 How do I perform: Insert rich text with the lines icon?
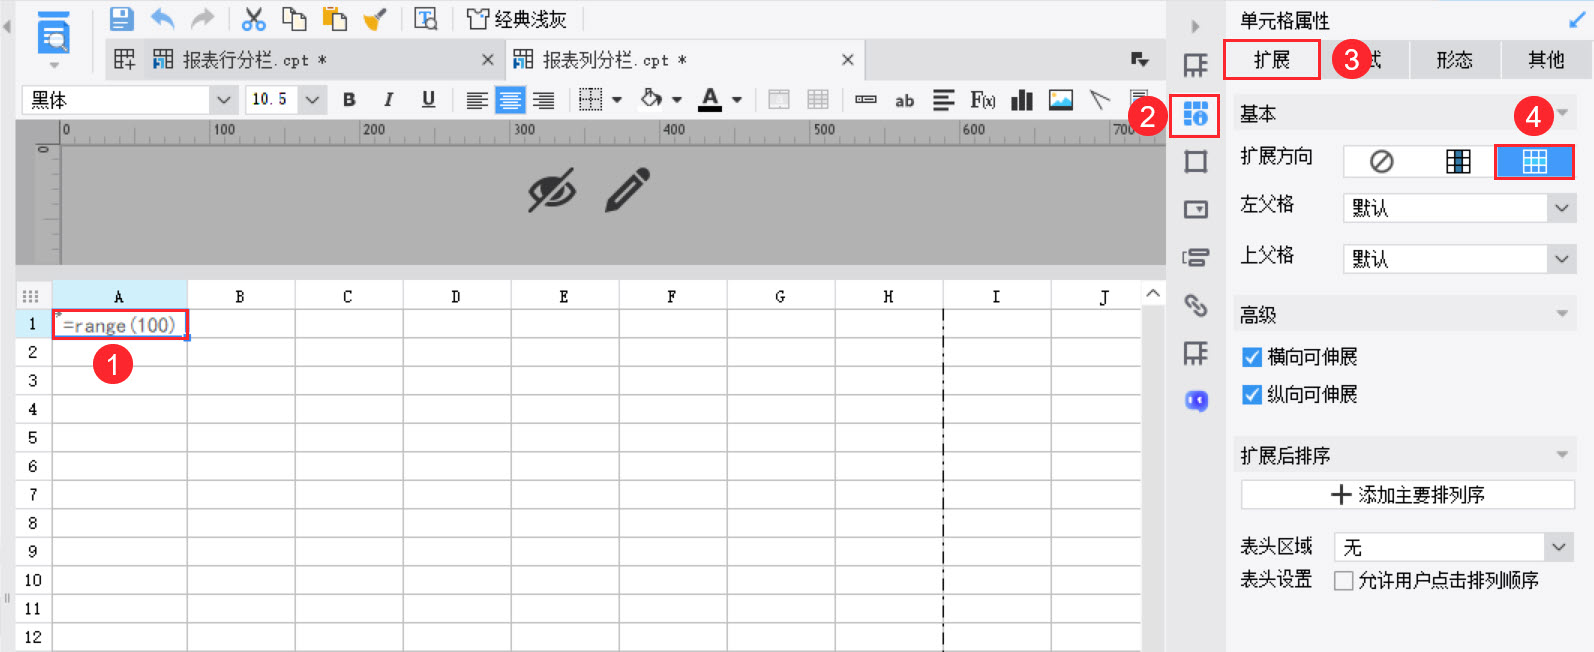coord(943,100)
